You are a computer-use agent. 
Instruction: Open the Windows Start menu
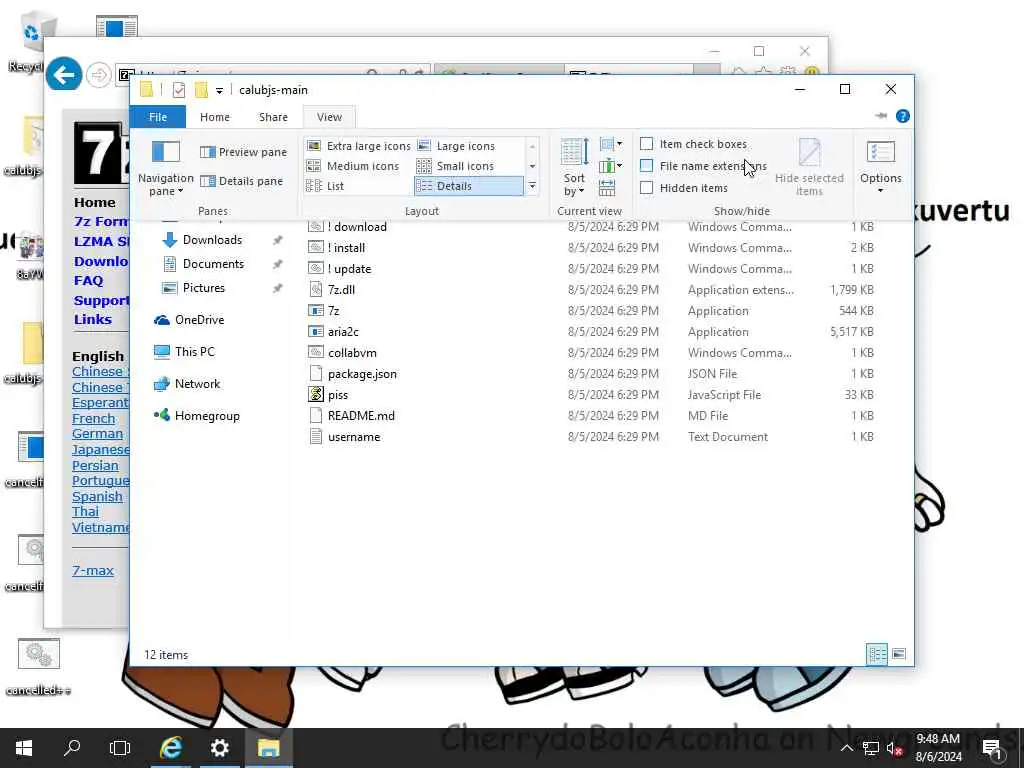24,748
